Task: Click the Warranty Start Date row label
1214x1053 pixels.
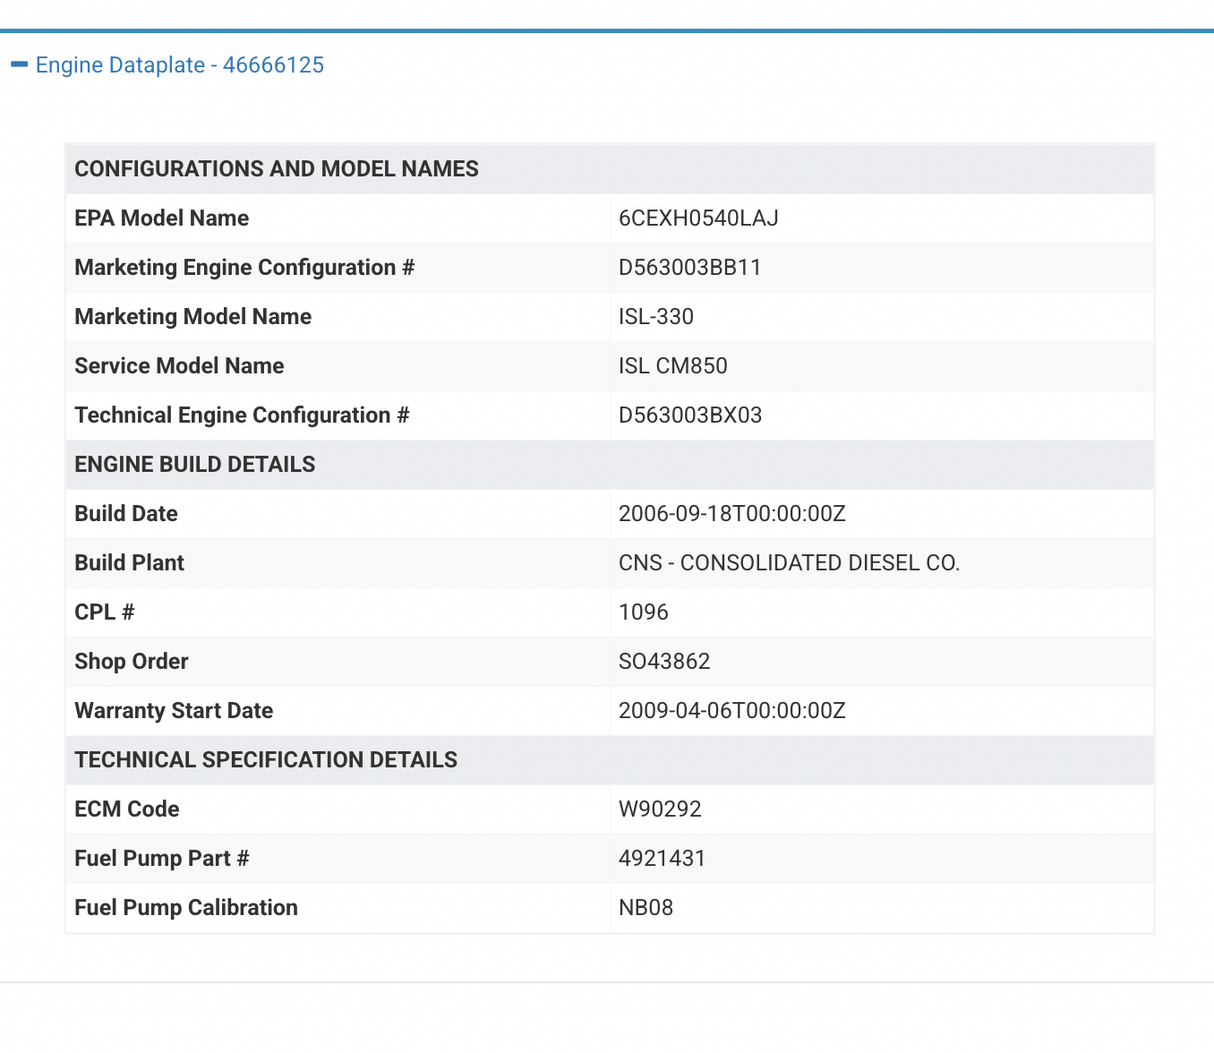Action: click(173, 711)
